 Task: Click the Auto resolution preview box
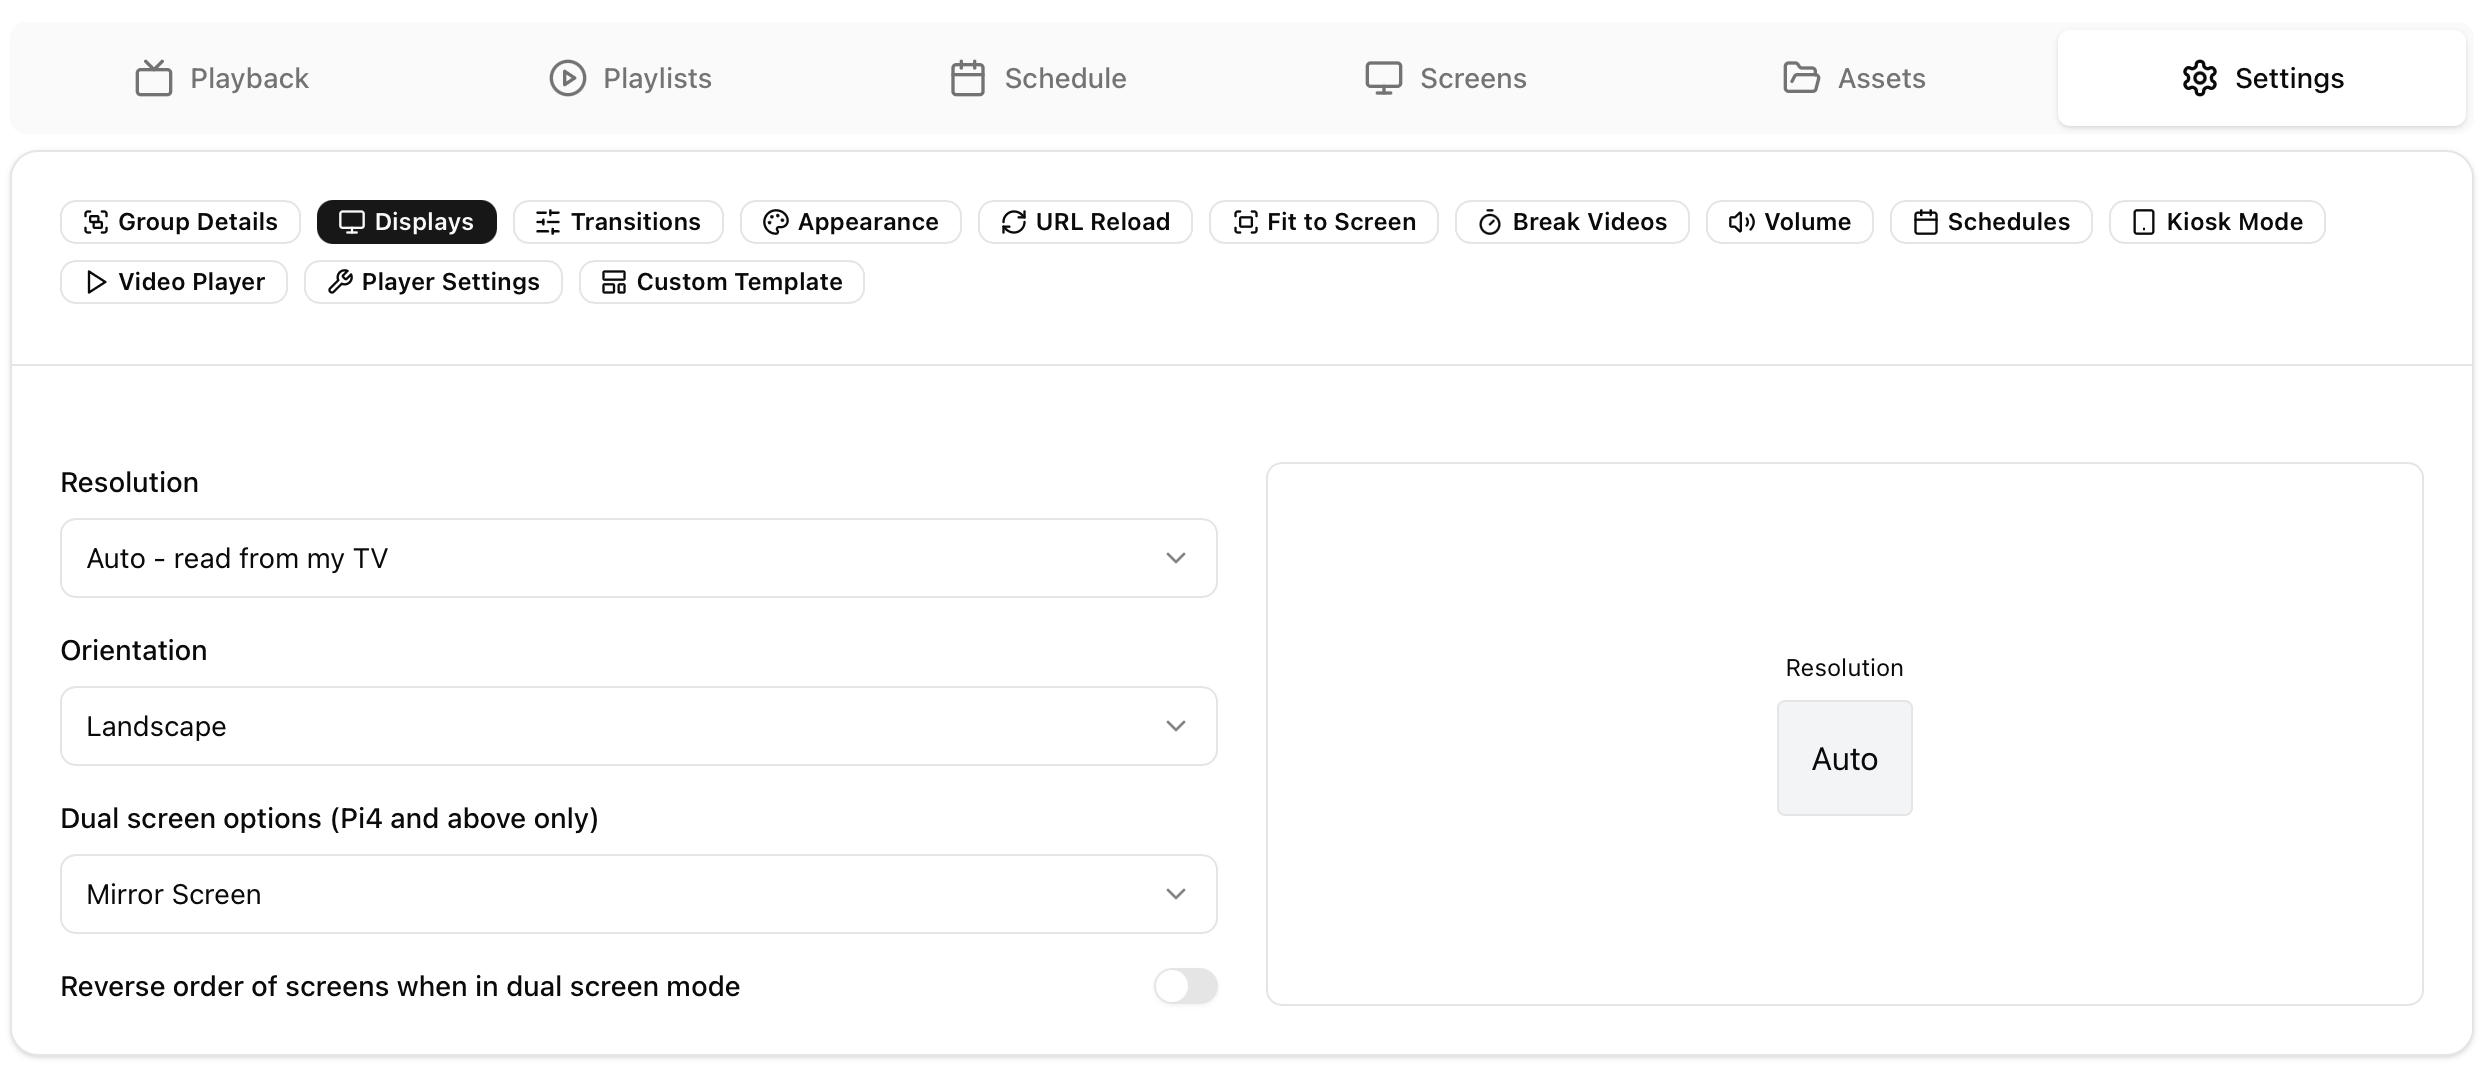[1844, 758]
